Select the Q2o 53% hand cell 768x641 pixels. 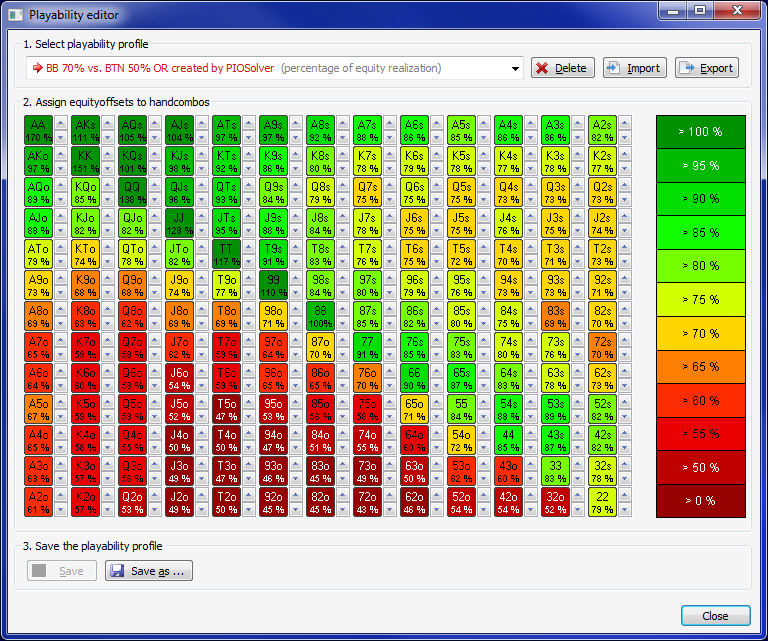[x=132, y=502]
